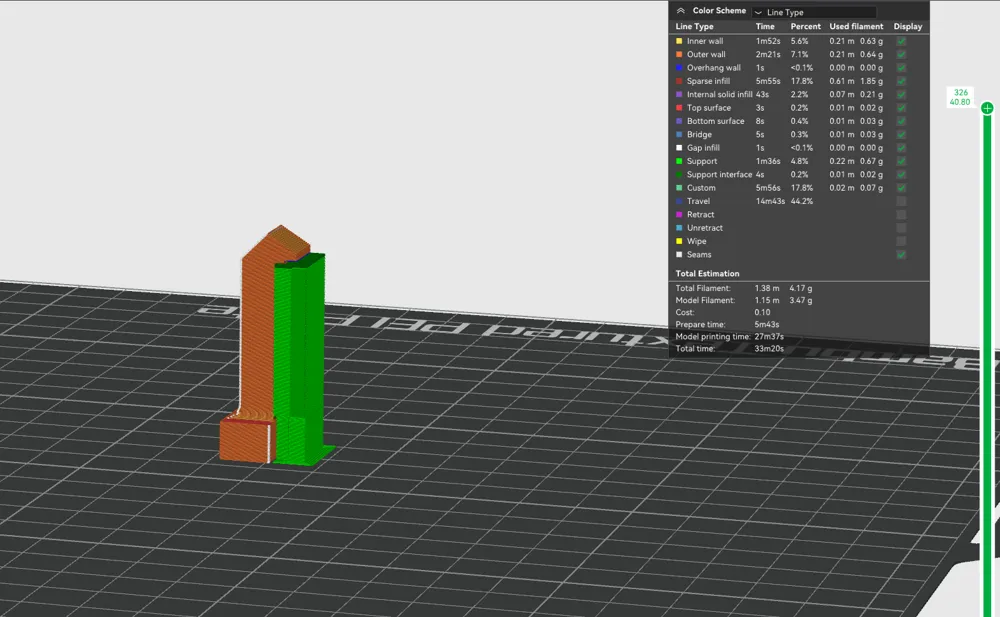Viewport: 1000px width, 617px height.
Task: Click the green vertical layer slider track
Action: pos(987,364)
